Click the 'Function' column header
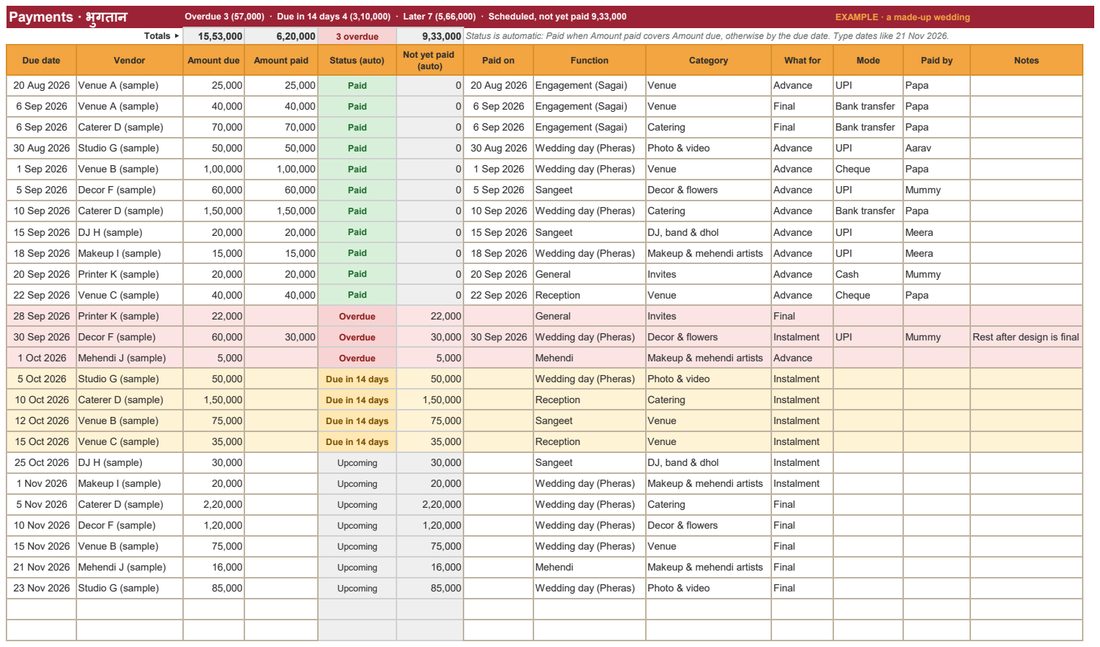The width and height of the screenshot is (1100, 647). pyautogui.click(x=589, y=60)
